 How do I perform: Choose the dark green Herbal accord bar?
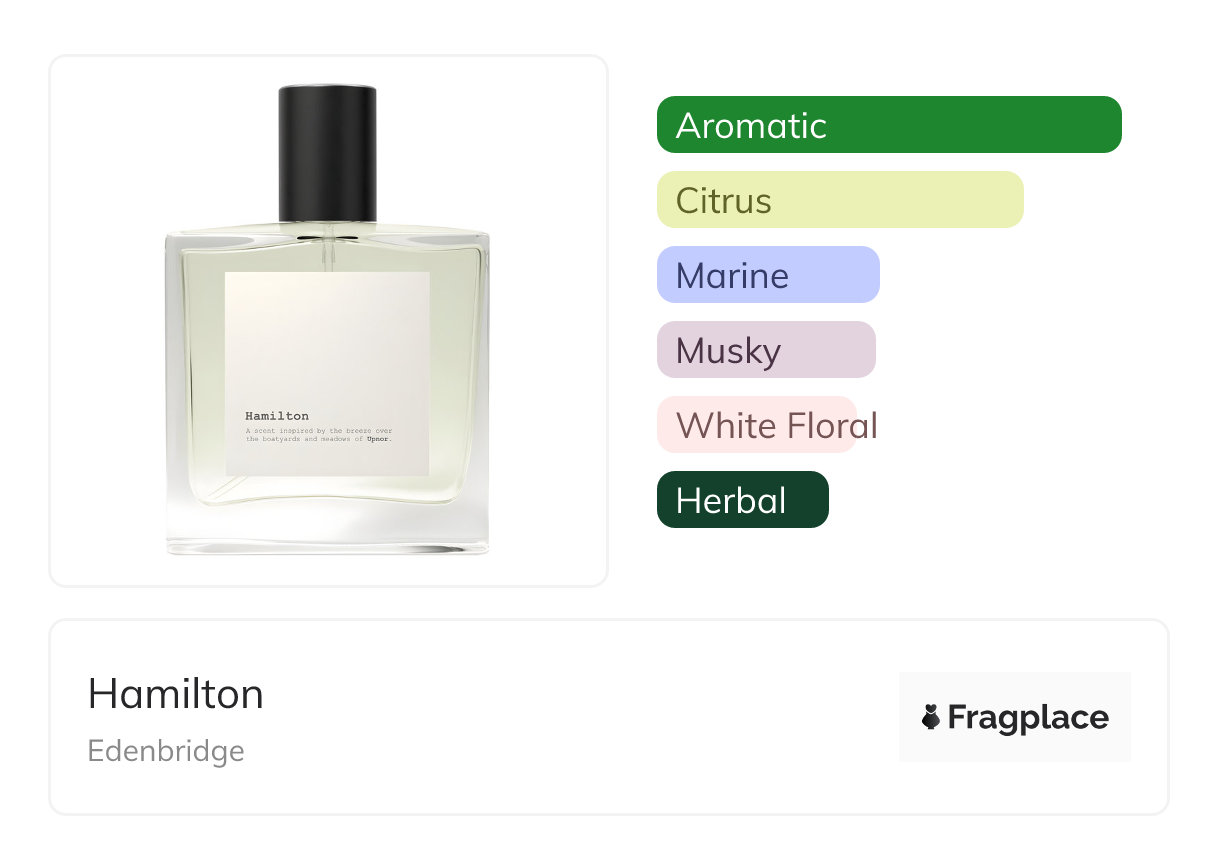point(743,500)
